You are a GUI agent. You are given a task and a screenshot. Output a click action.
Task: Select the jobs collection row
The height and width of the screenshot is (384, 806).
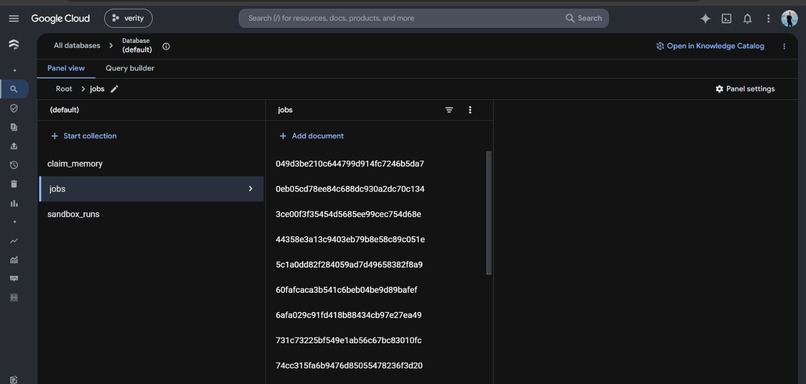[152, 189]
